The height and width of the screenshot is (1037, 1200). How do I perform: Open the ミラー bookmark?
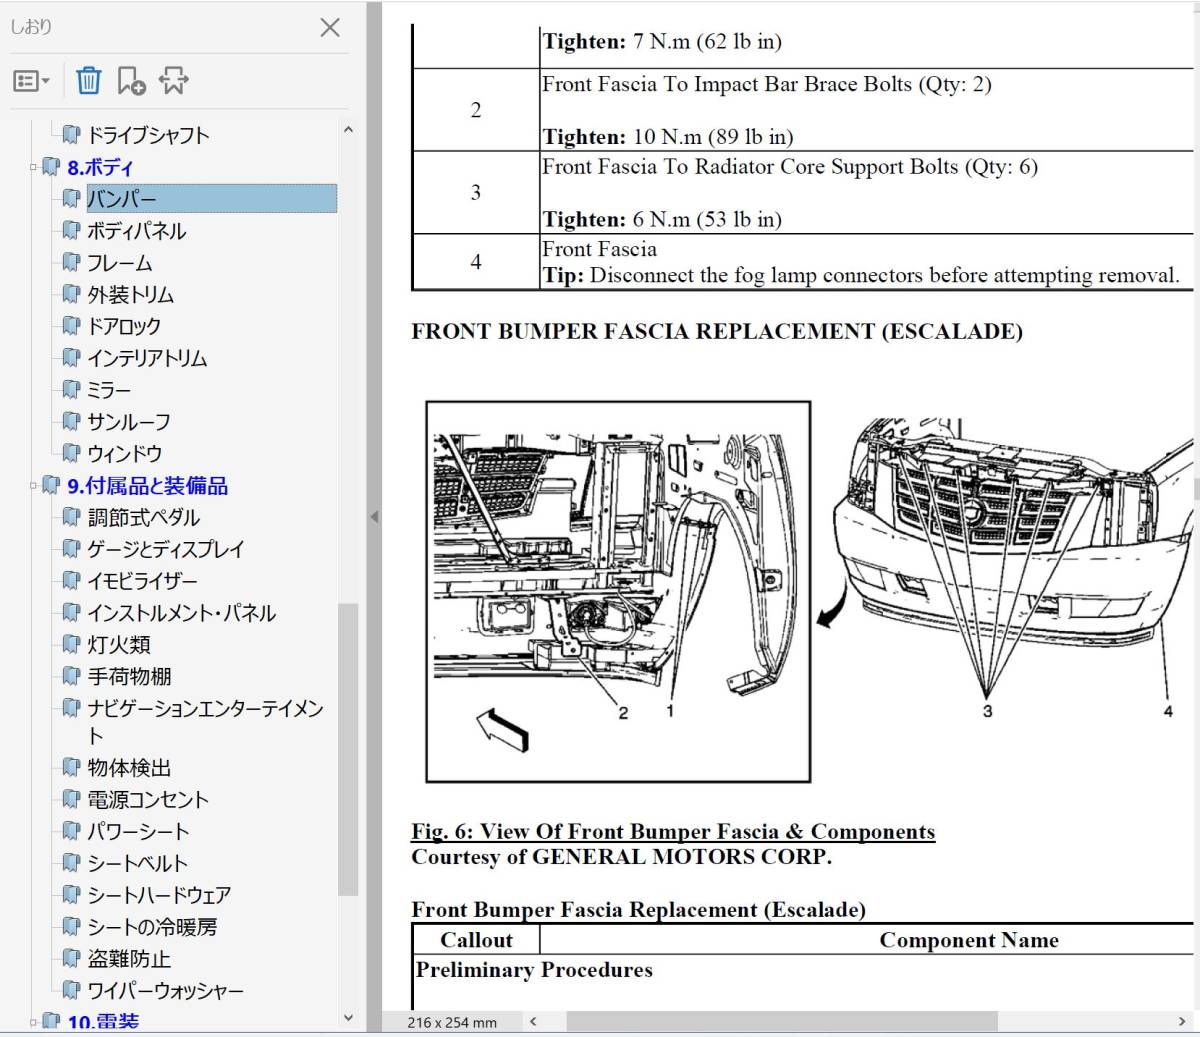click(109, 390)
